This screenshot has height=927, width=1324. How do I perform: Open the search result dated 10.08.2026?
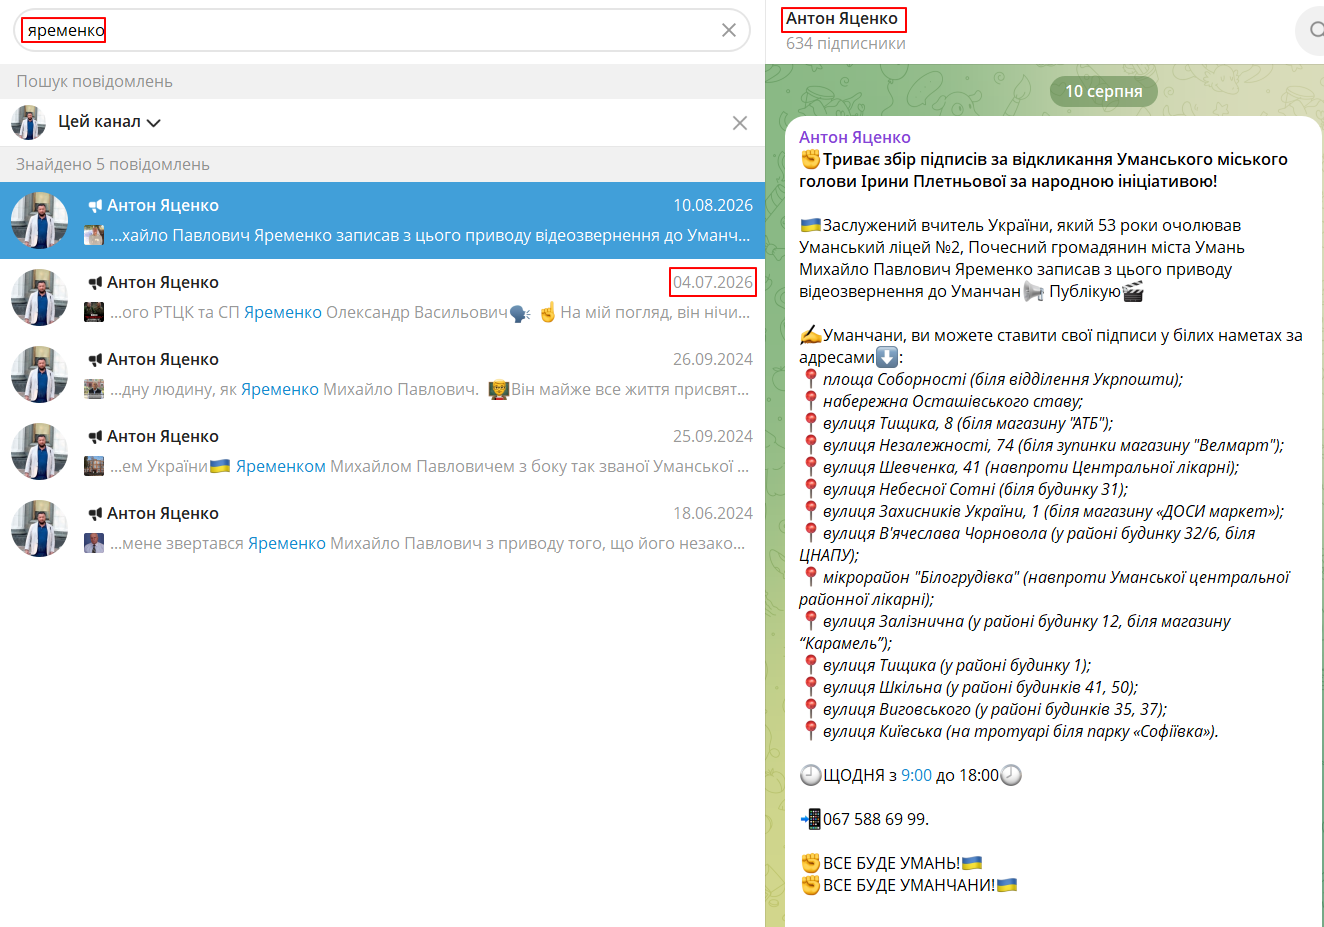[x=382, y=220]
